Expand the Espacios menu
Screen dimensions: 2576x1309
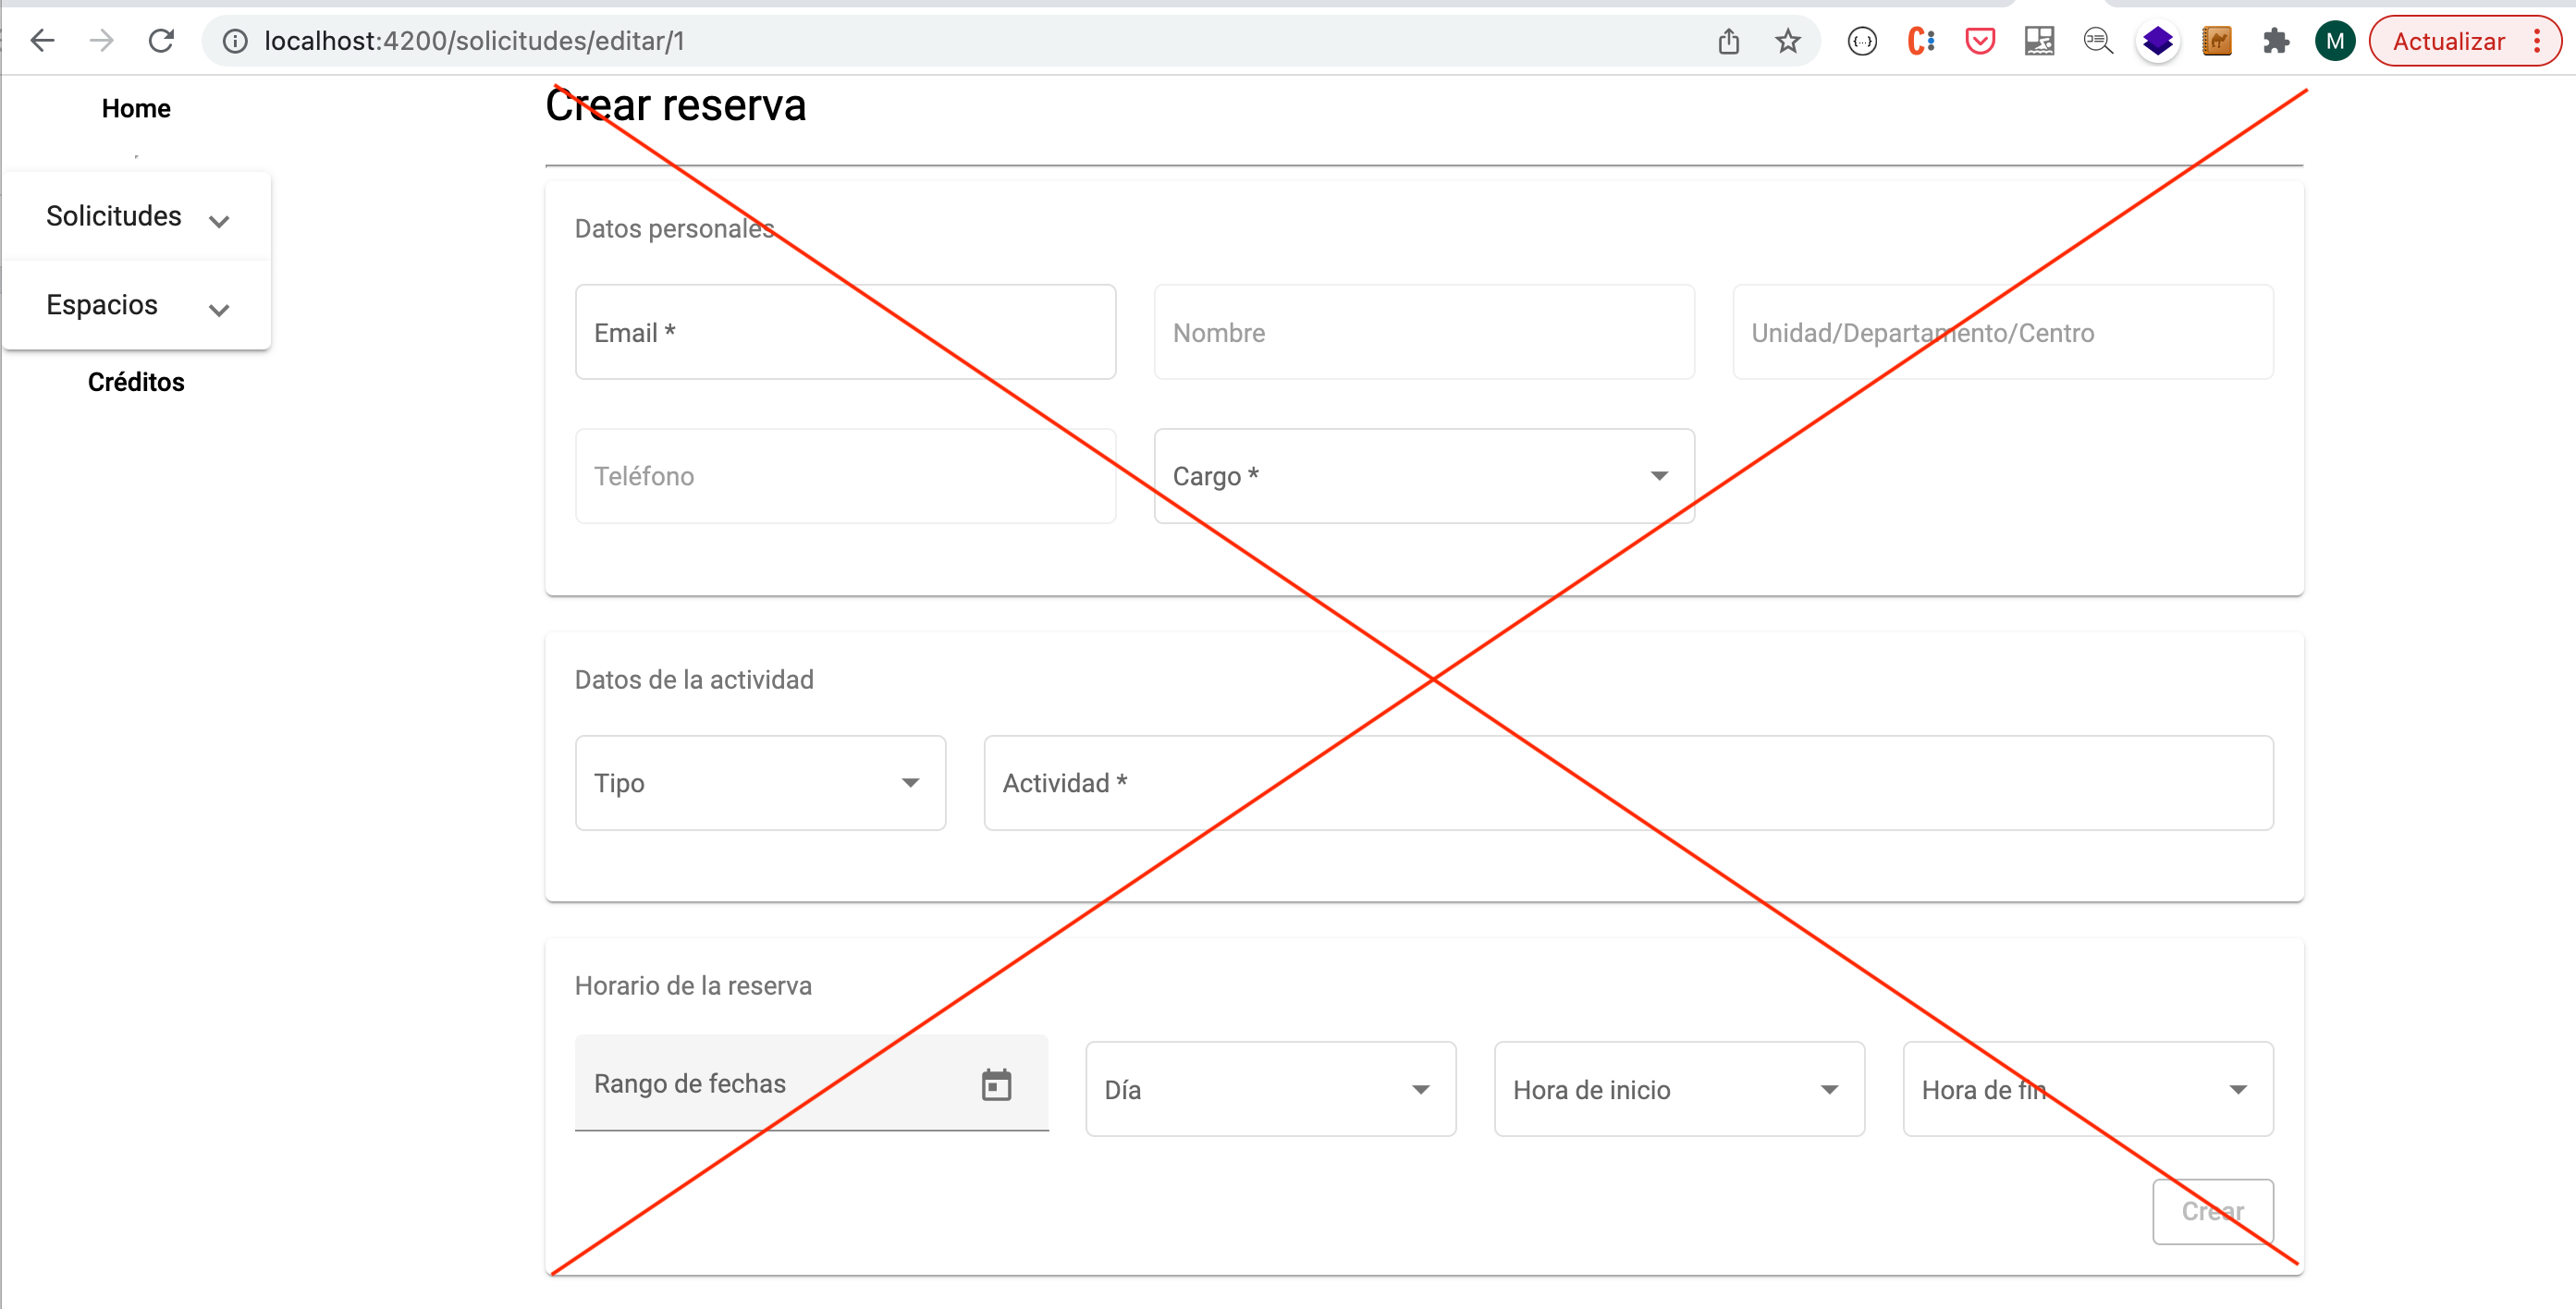(x=137, y=305)
